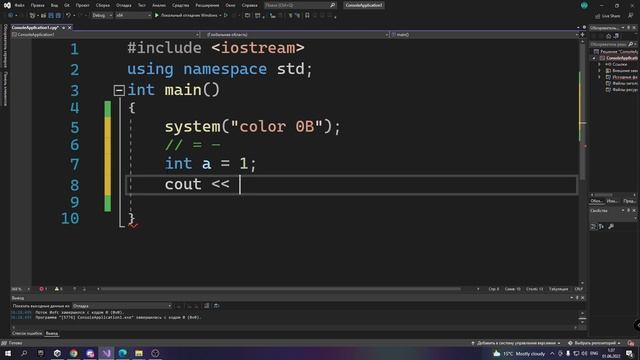Close the Solution Explorer panel
The height and width of the screenshot is (360, 640).
pyautogui.click(x=634, y=28)
